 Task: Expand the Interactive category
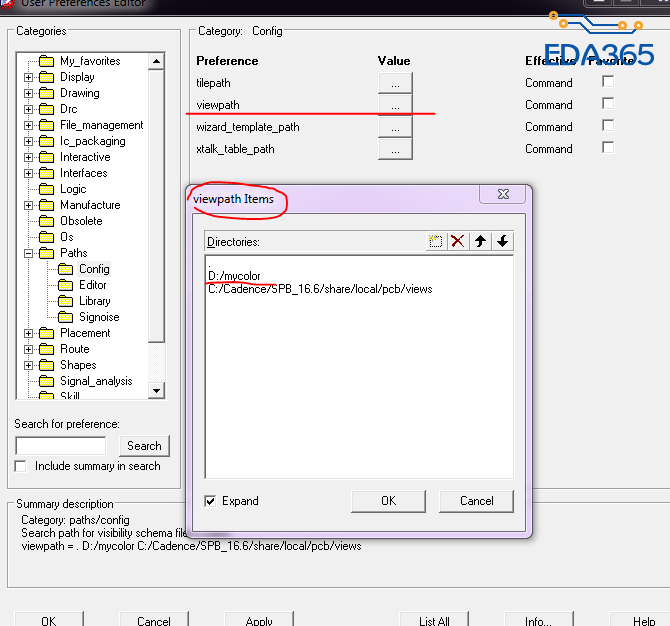(28, 157)
